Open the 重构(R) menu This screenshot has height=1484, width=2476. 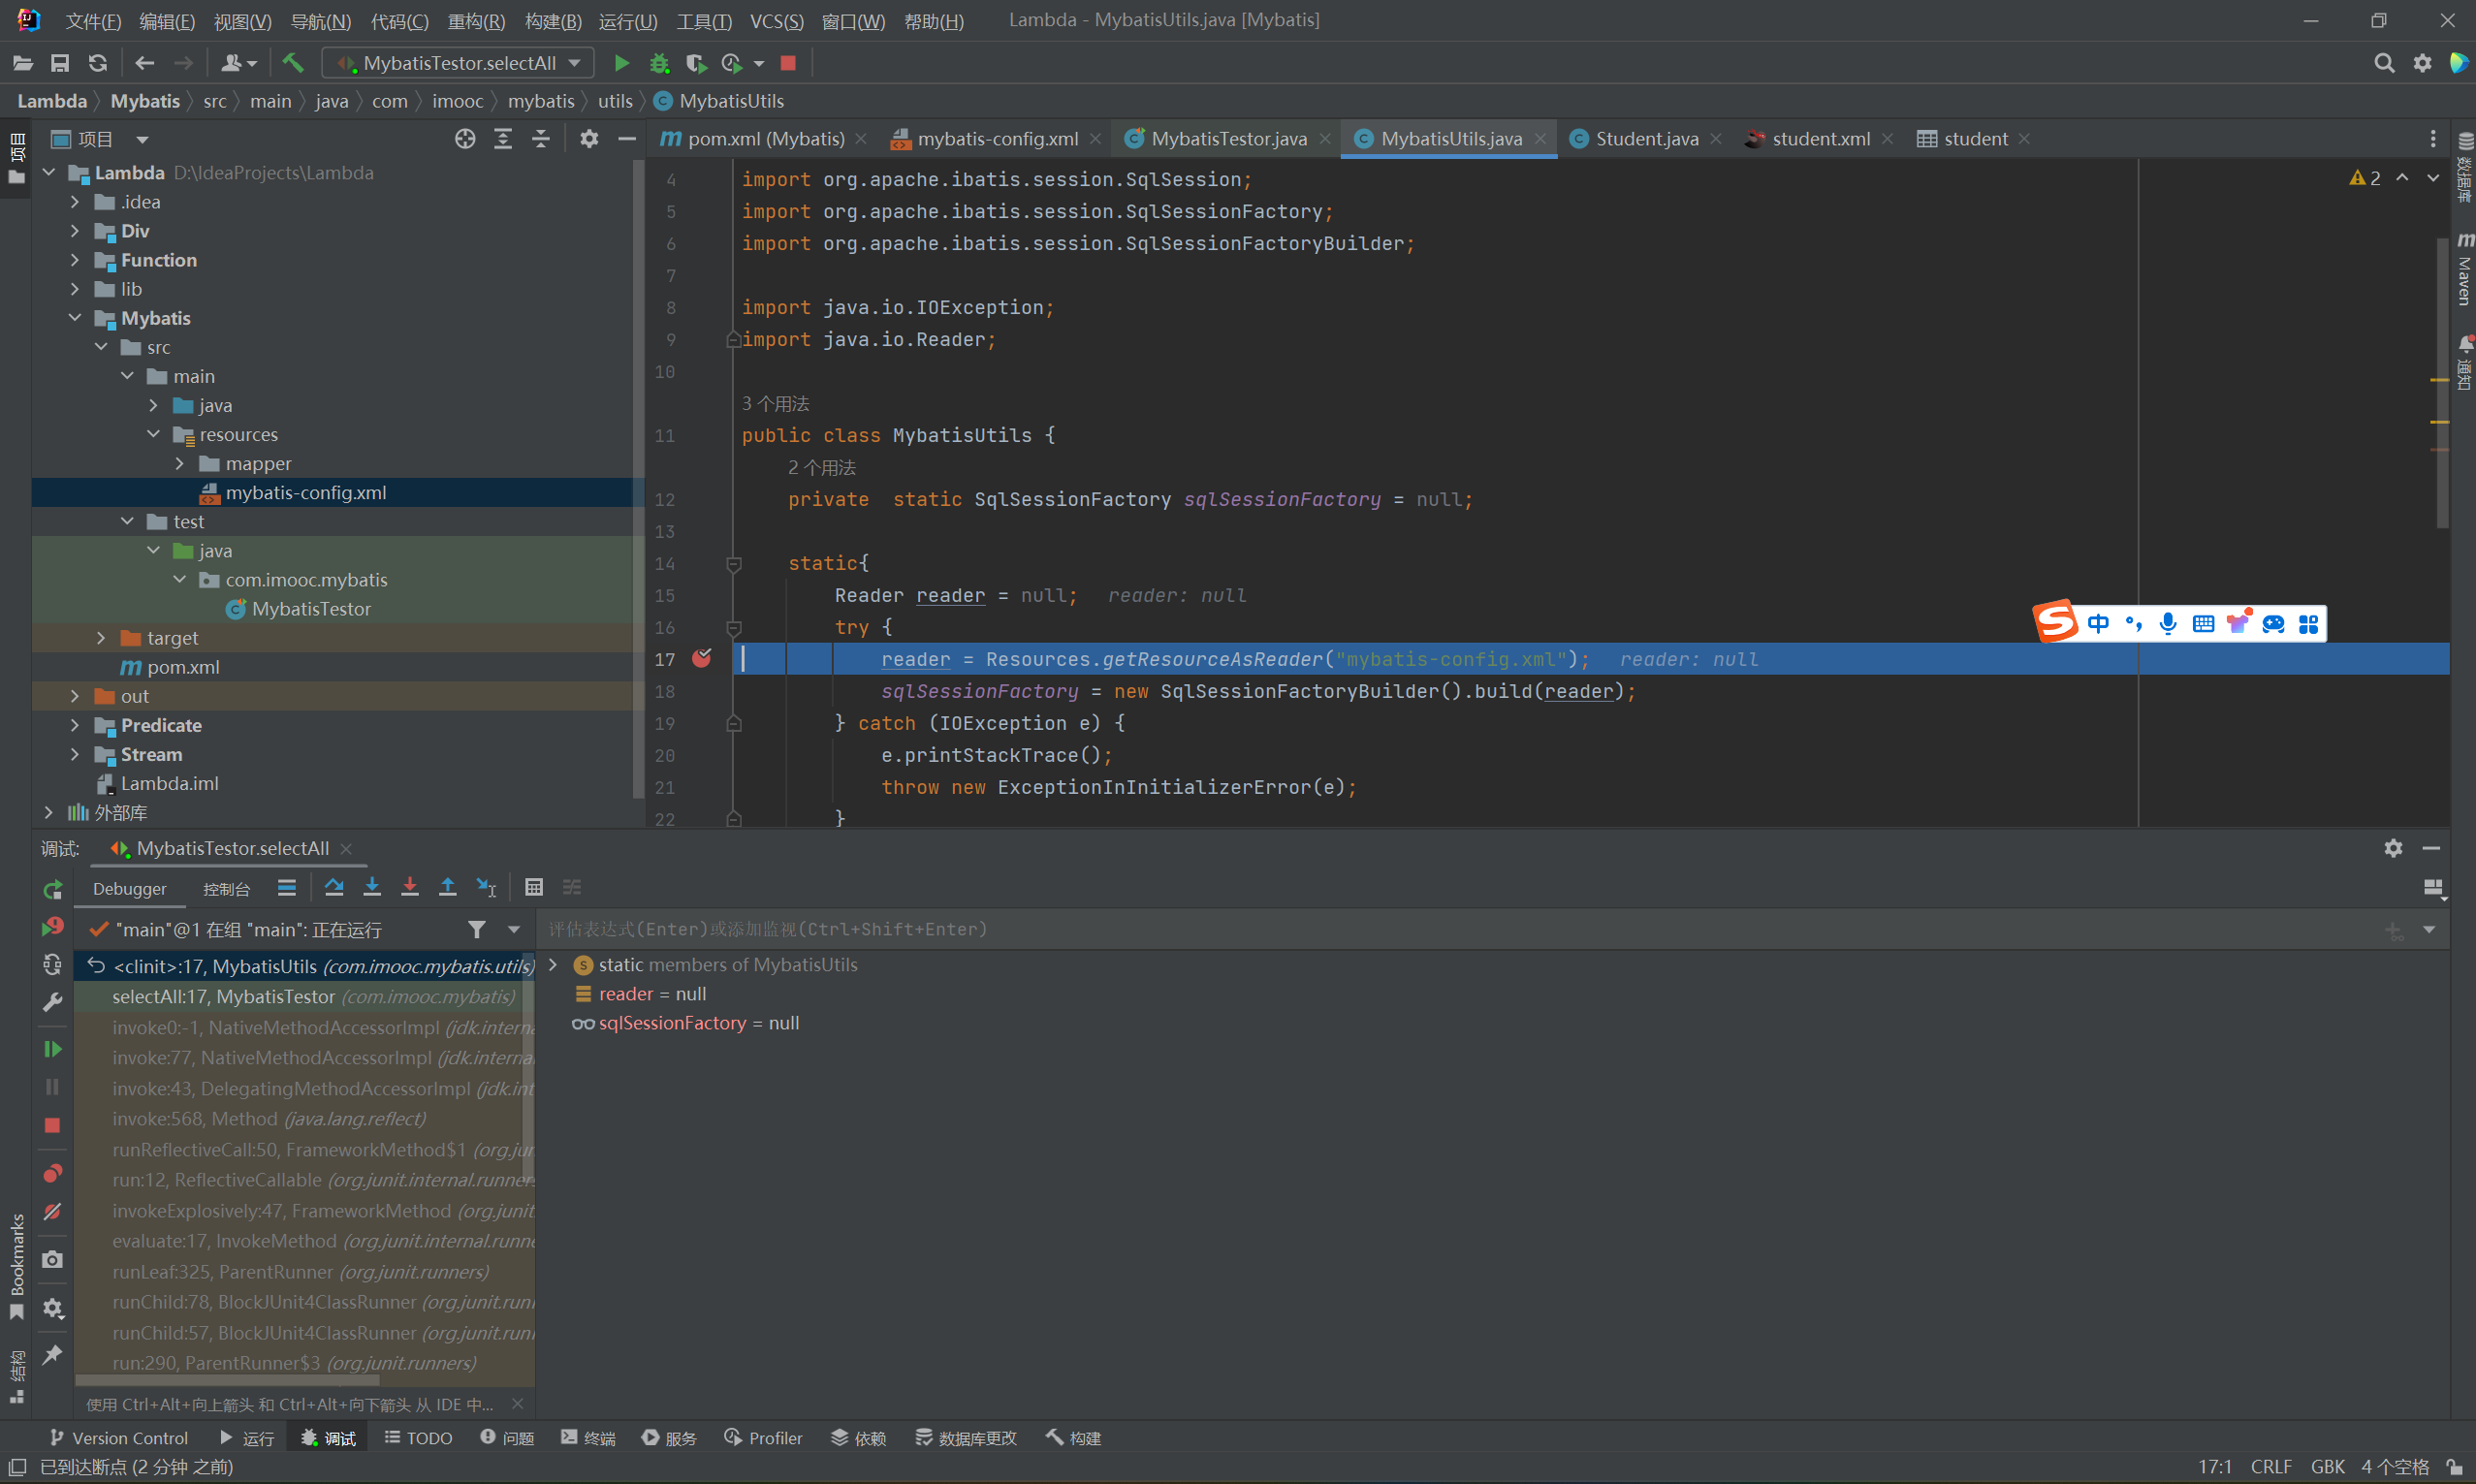point(476,21)
